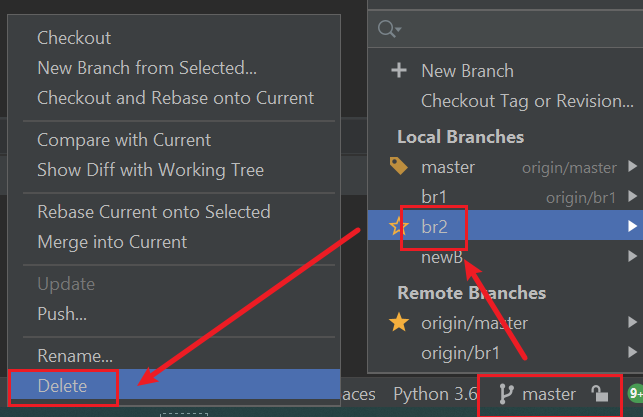Open Checkout Tag or Revision...
The image size is (643, 417).
pos(527,101)
